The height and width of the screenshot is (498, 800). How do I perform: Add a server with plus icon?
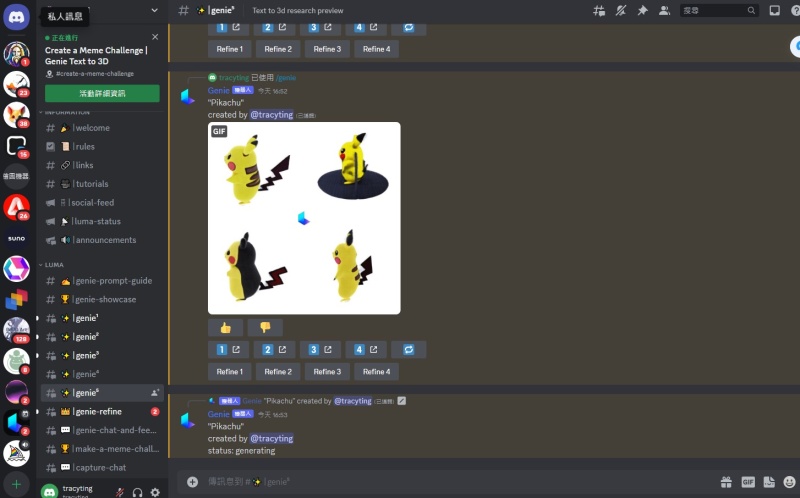[x=16, y=484]
